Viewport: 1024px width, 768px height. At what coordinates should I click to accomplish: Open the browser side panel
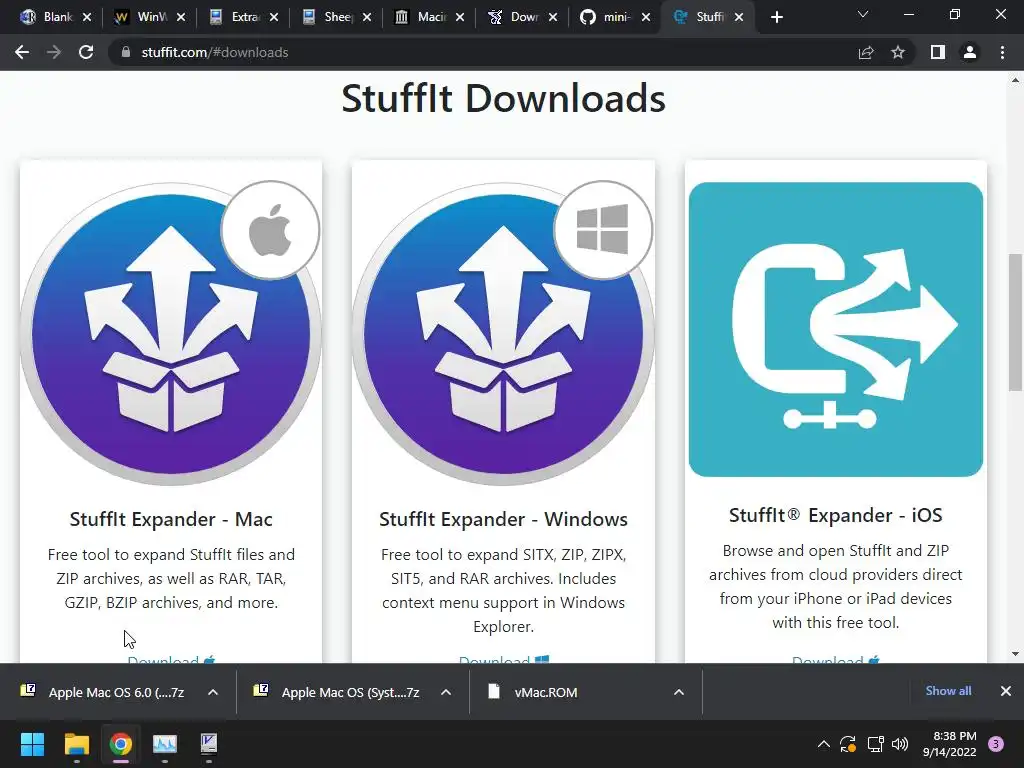pyautogui.click(x=938, y=52)
